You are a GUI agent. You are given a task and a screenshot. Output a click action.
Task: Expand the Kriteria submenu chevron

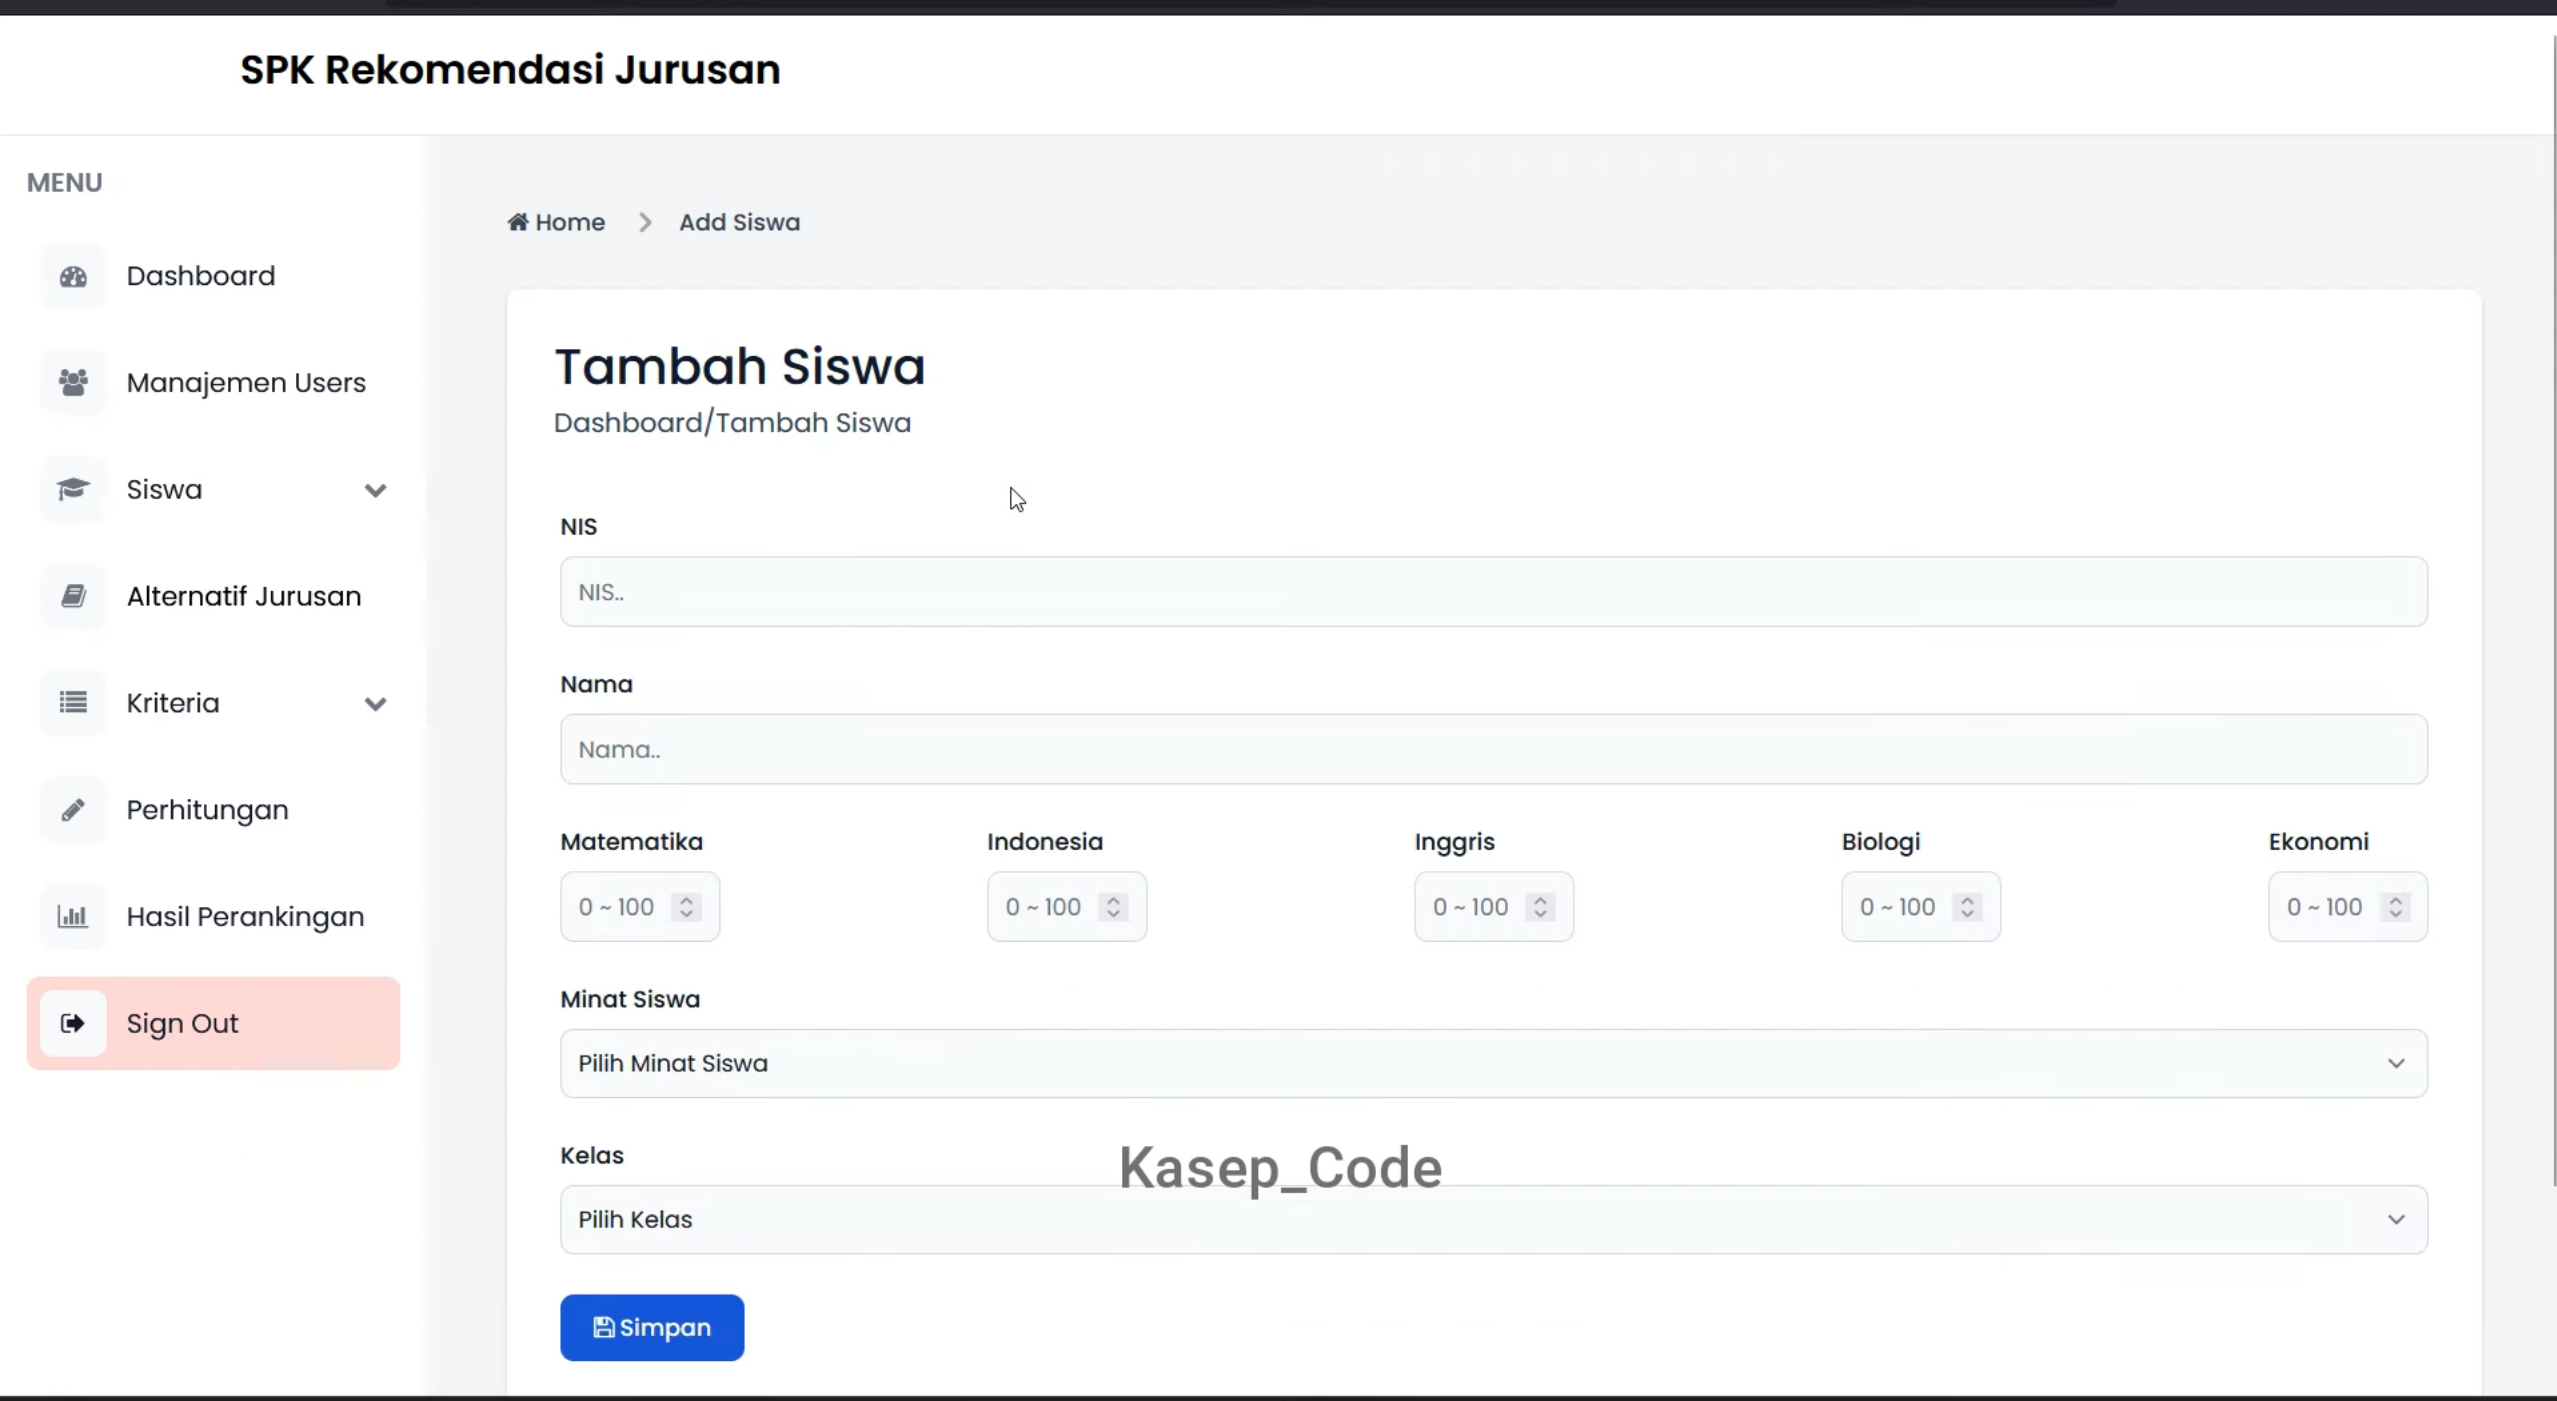[x=376, y=705]
